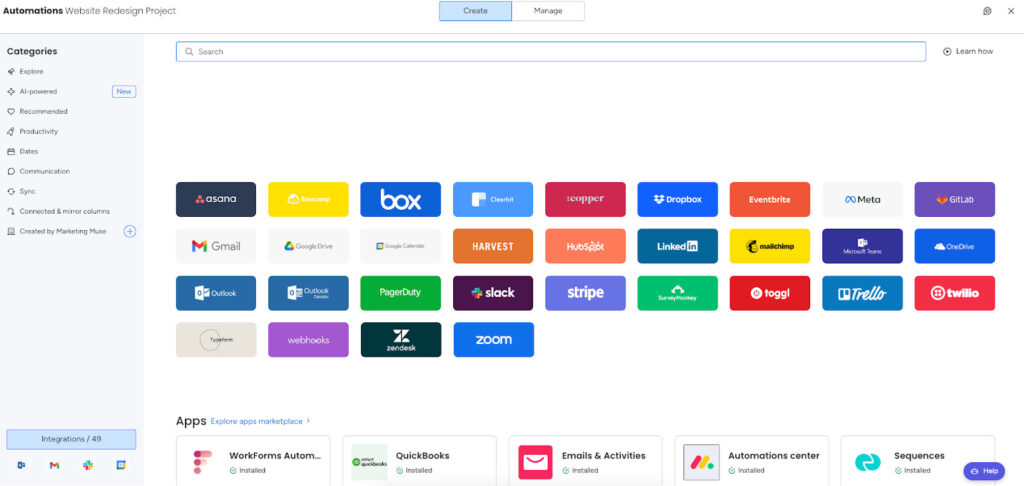The image size is (1024, 486).
Task: Open the Automations center app card
Action: coord(752,461)
